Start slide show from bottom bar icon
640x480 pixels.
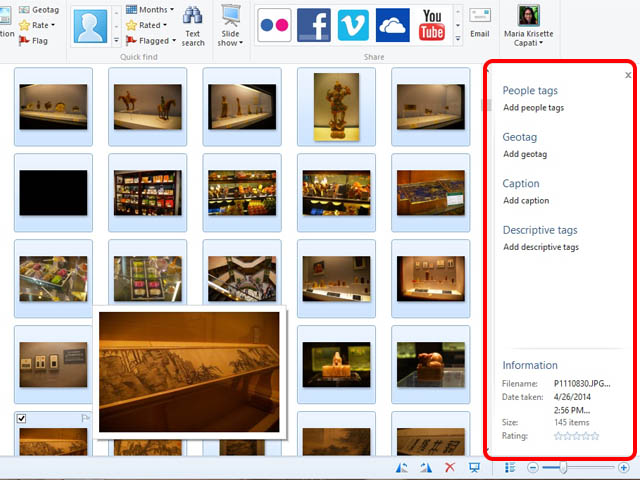(474, 468)
